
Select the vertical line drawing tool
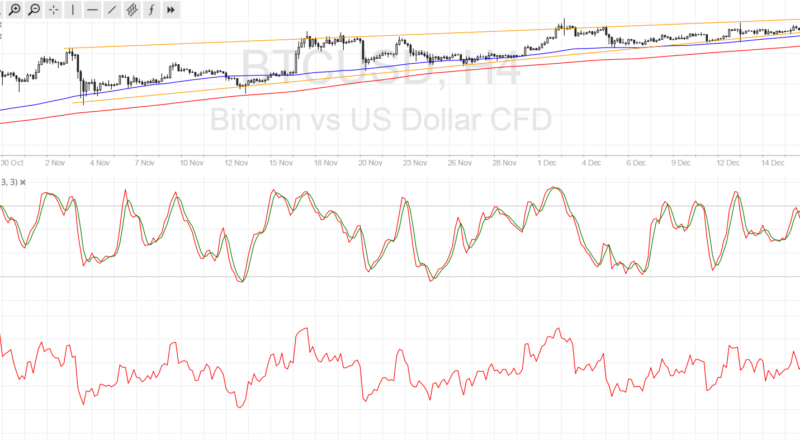pyautogui.click(x=73, y=10)
